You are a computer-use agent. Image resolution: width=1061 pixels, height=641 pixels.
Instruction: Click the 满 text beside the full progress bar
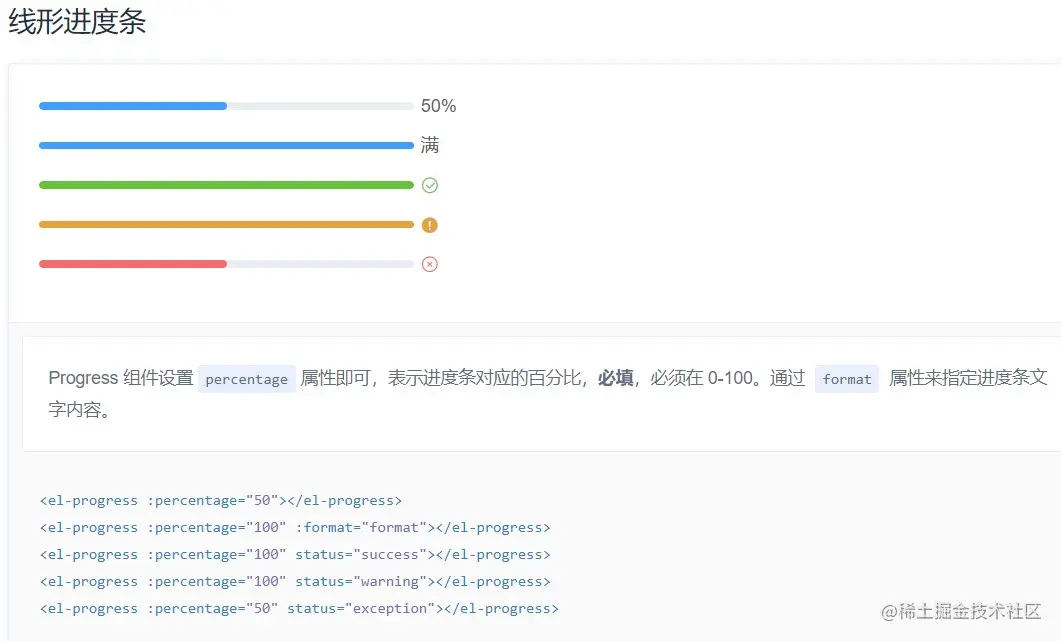click(x=431, y=145)
